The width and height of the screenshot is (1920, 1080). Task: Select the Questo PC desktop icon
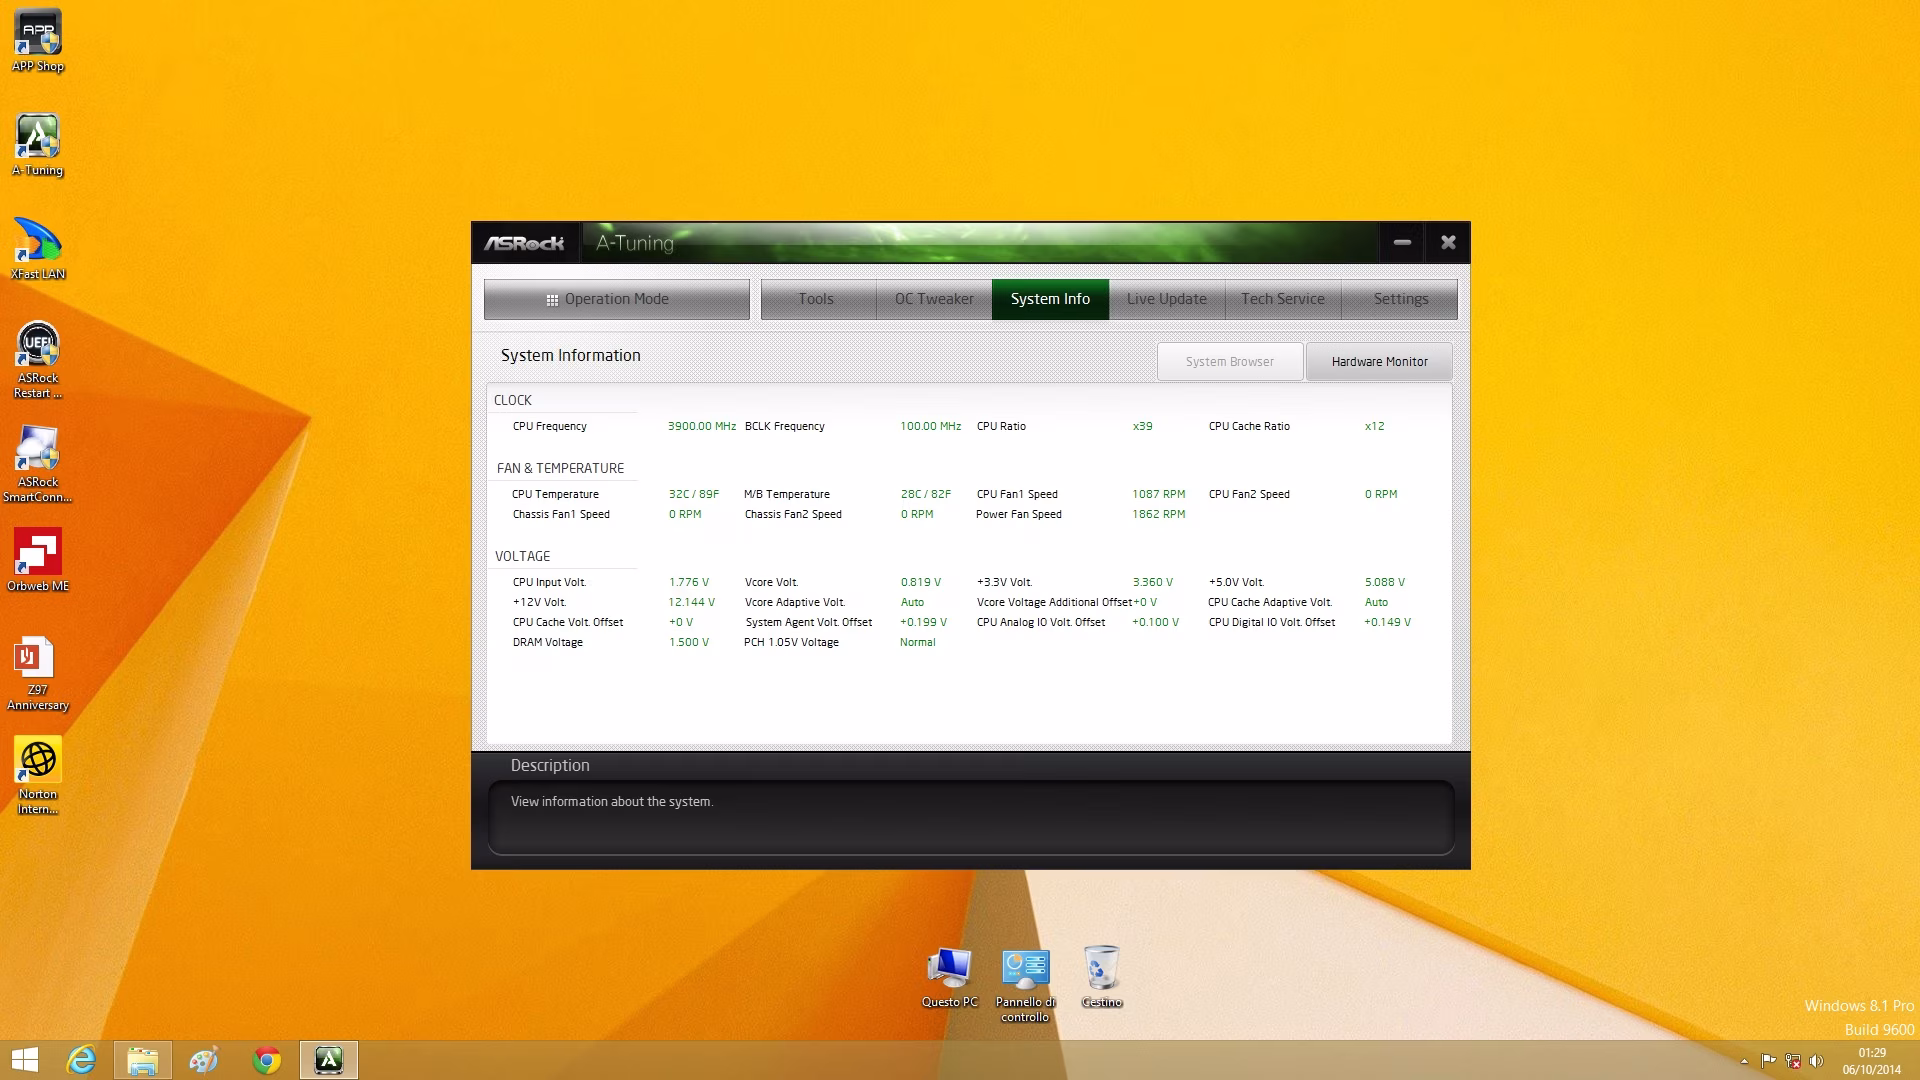949,977
